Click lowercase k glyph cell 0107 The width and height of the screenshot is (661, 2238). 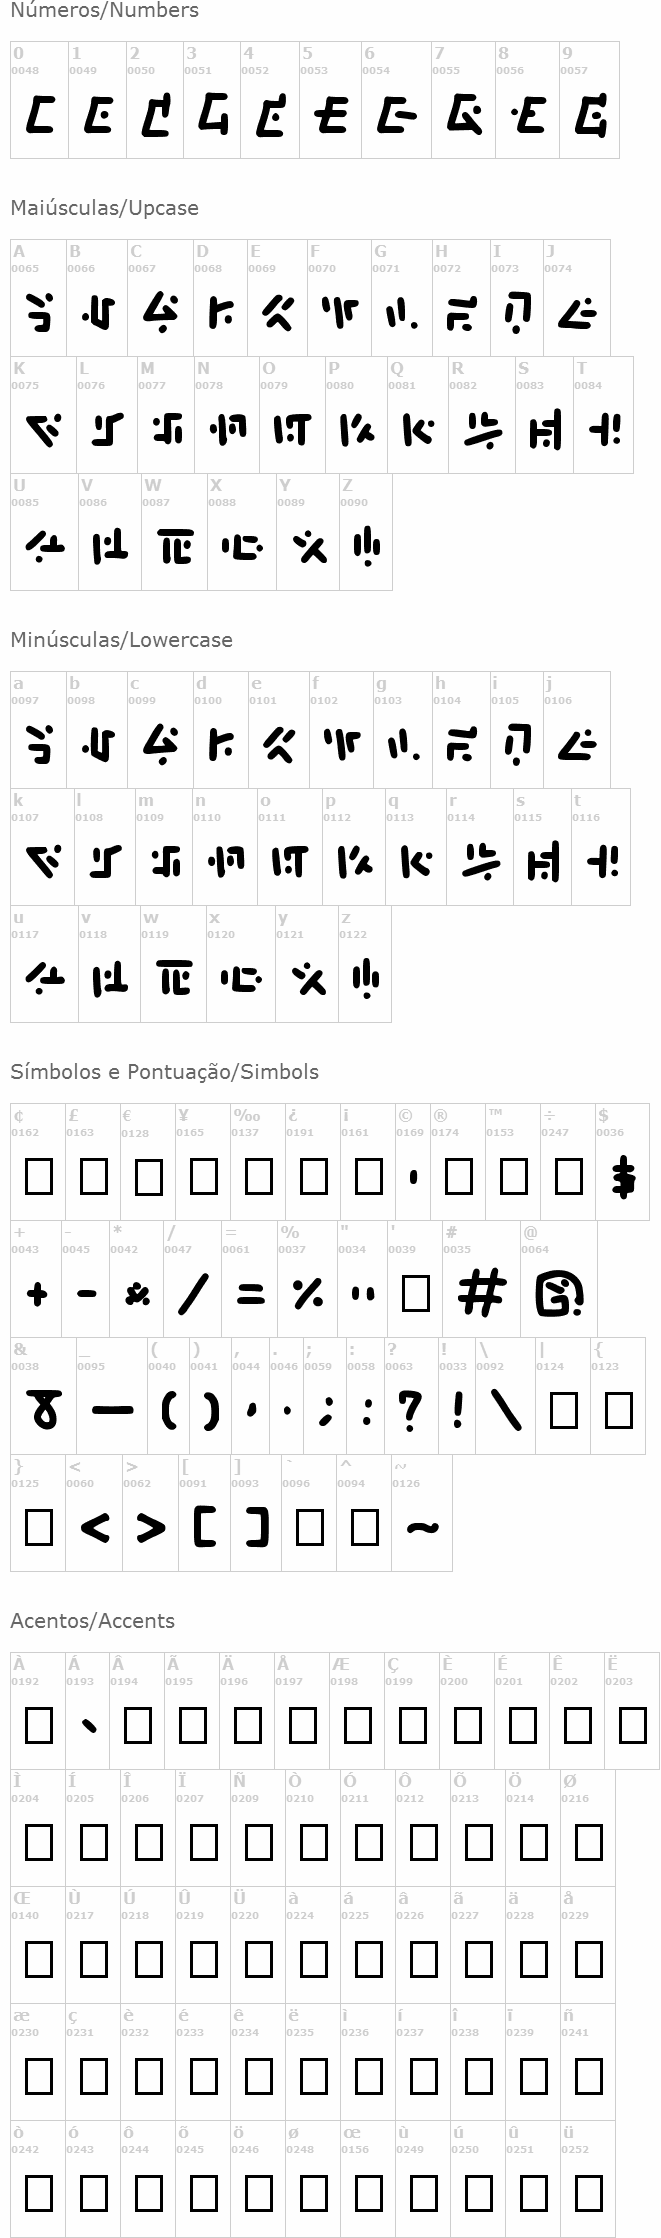pos(42,847)
